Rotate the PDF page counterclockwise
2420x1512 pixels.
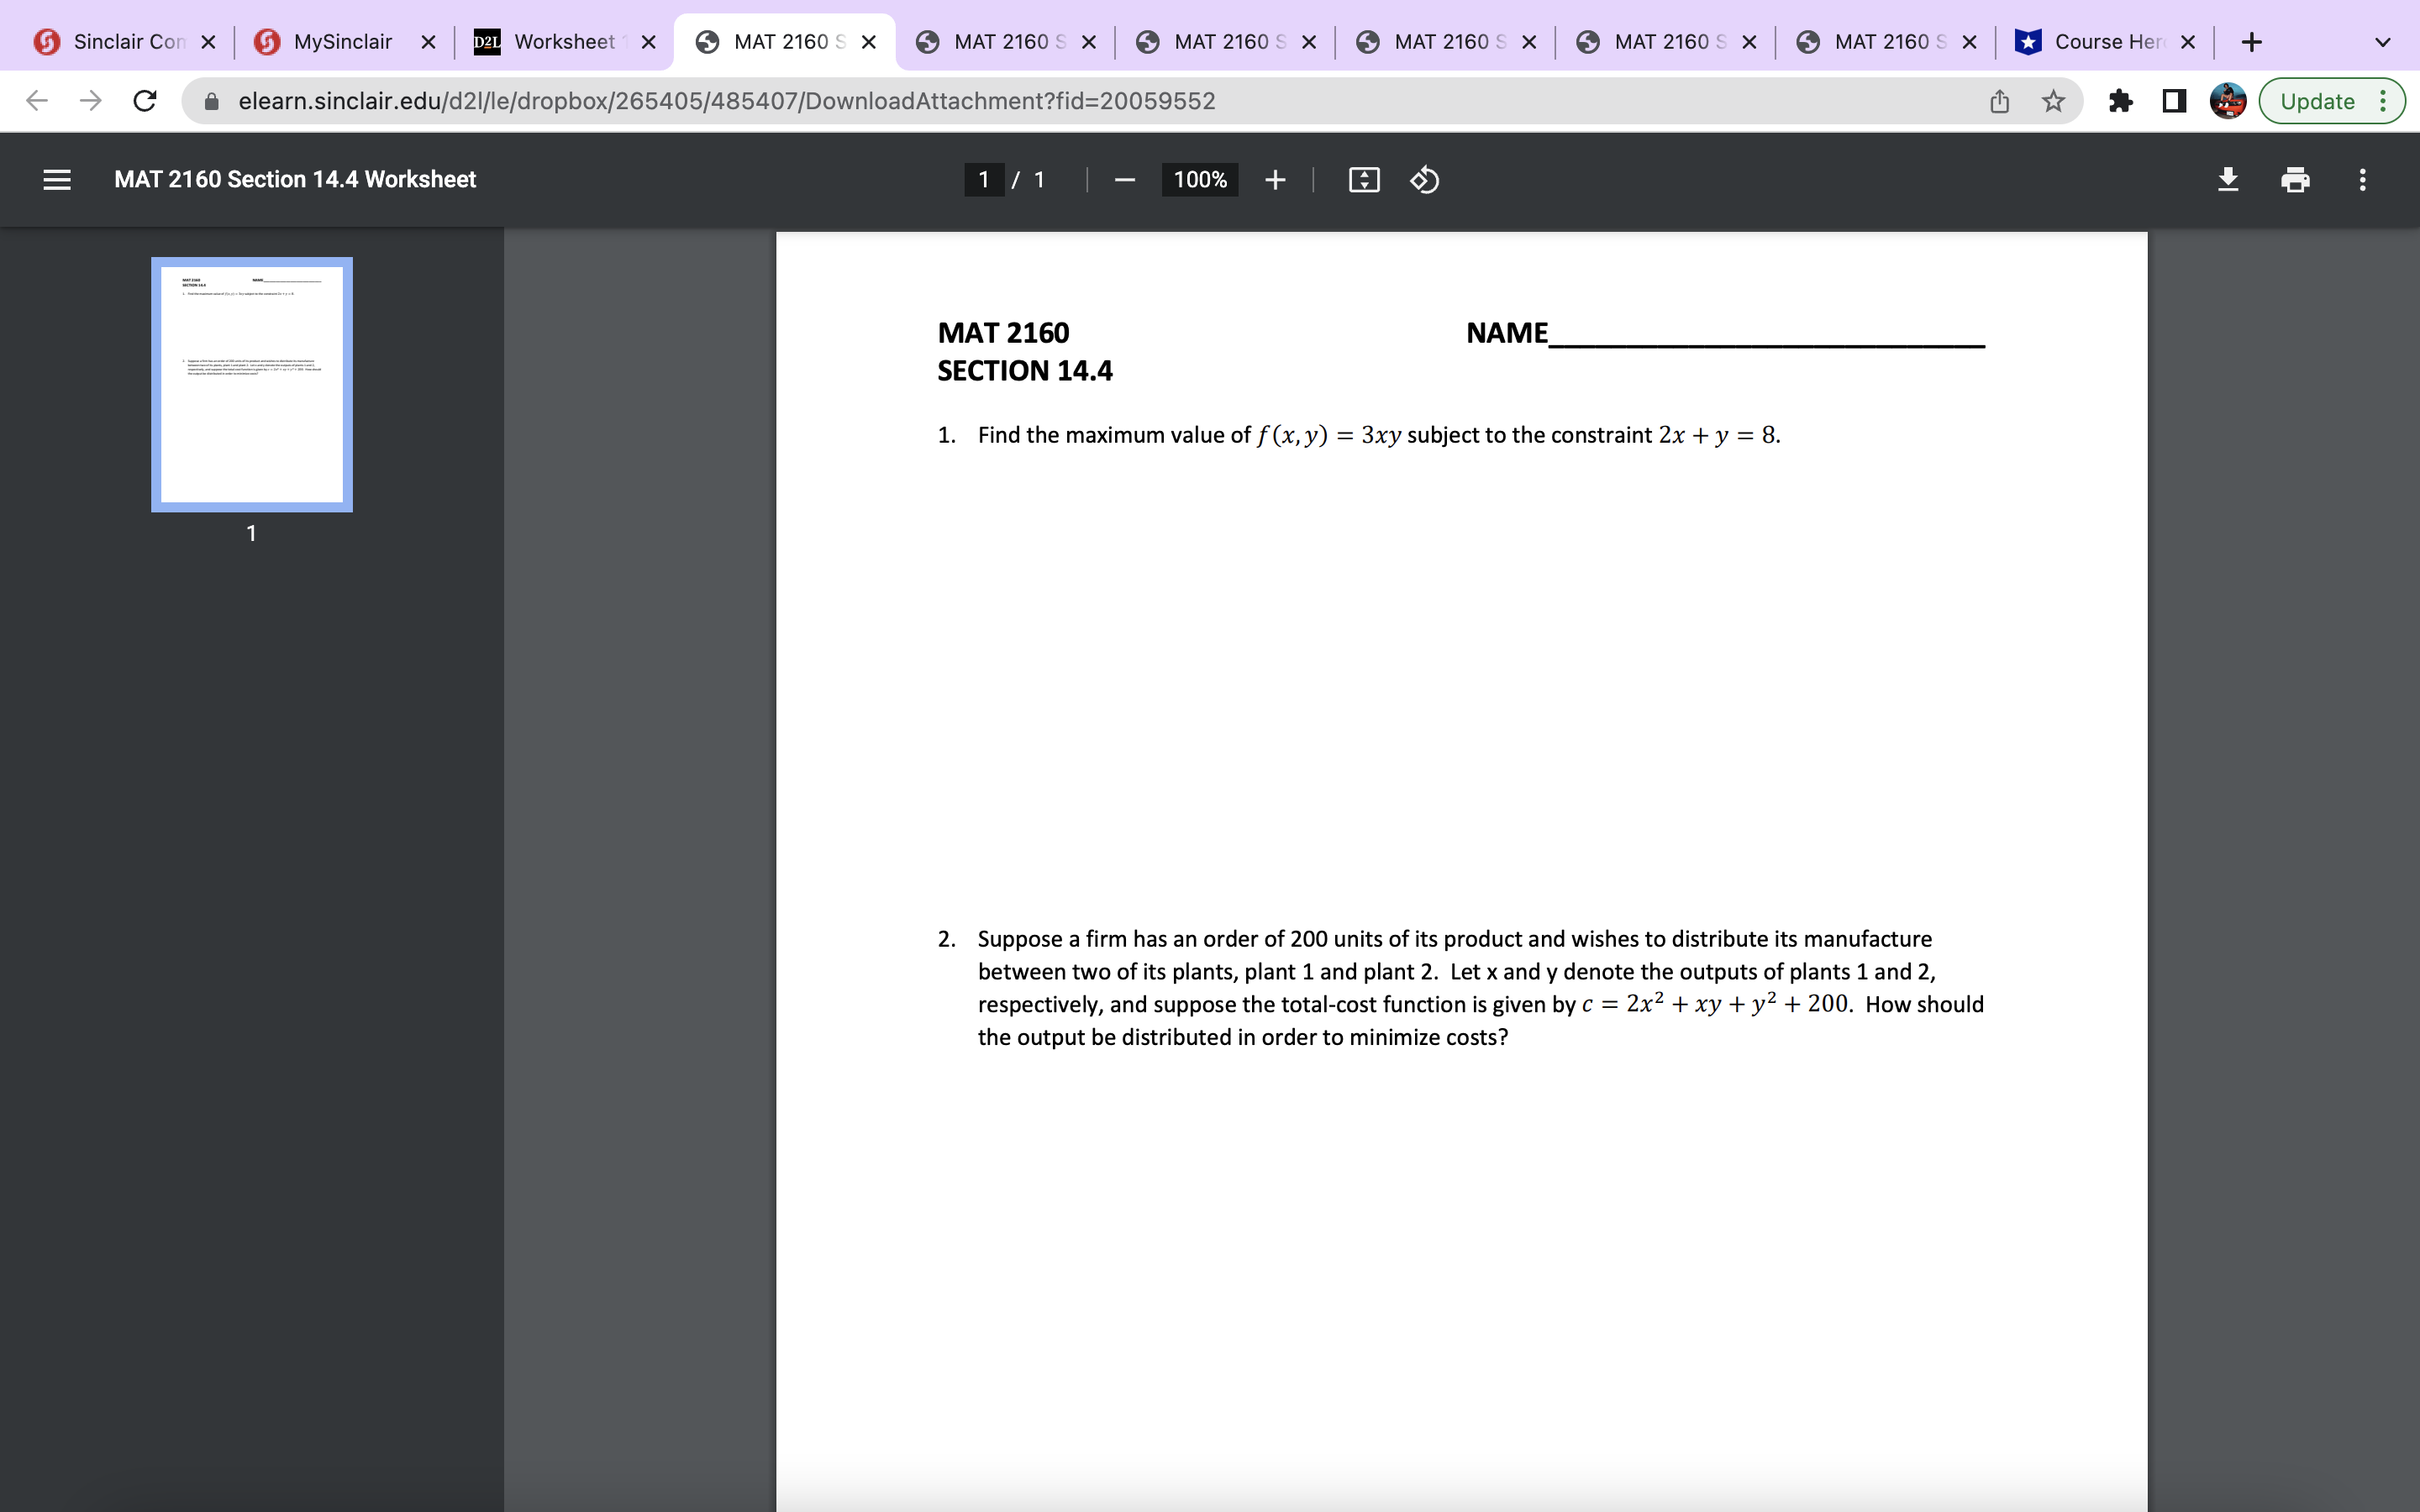click(1424, 179)
